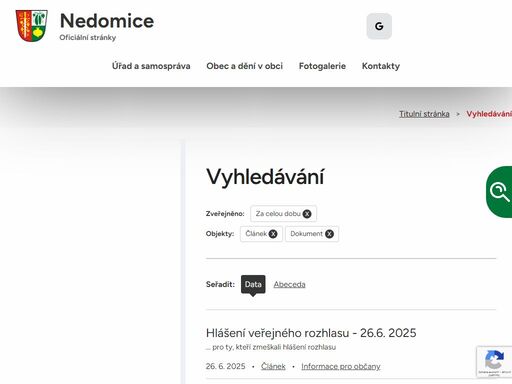512x384 pixels.
Task: Remove the 'Článek' object filter
Action: pos(273,234)
